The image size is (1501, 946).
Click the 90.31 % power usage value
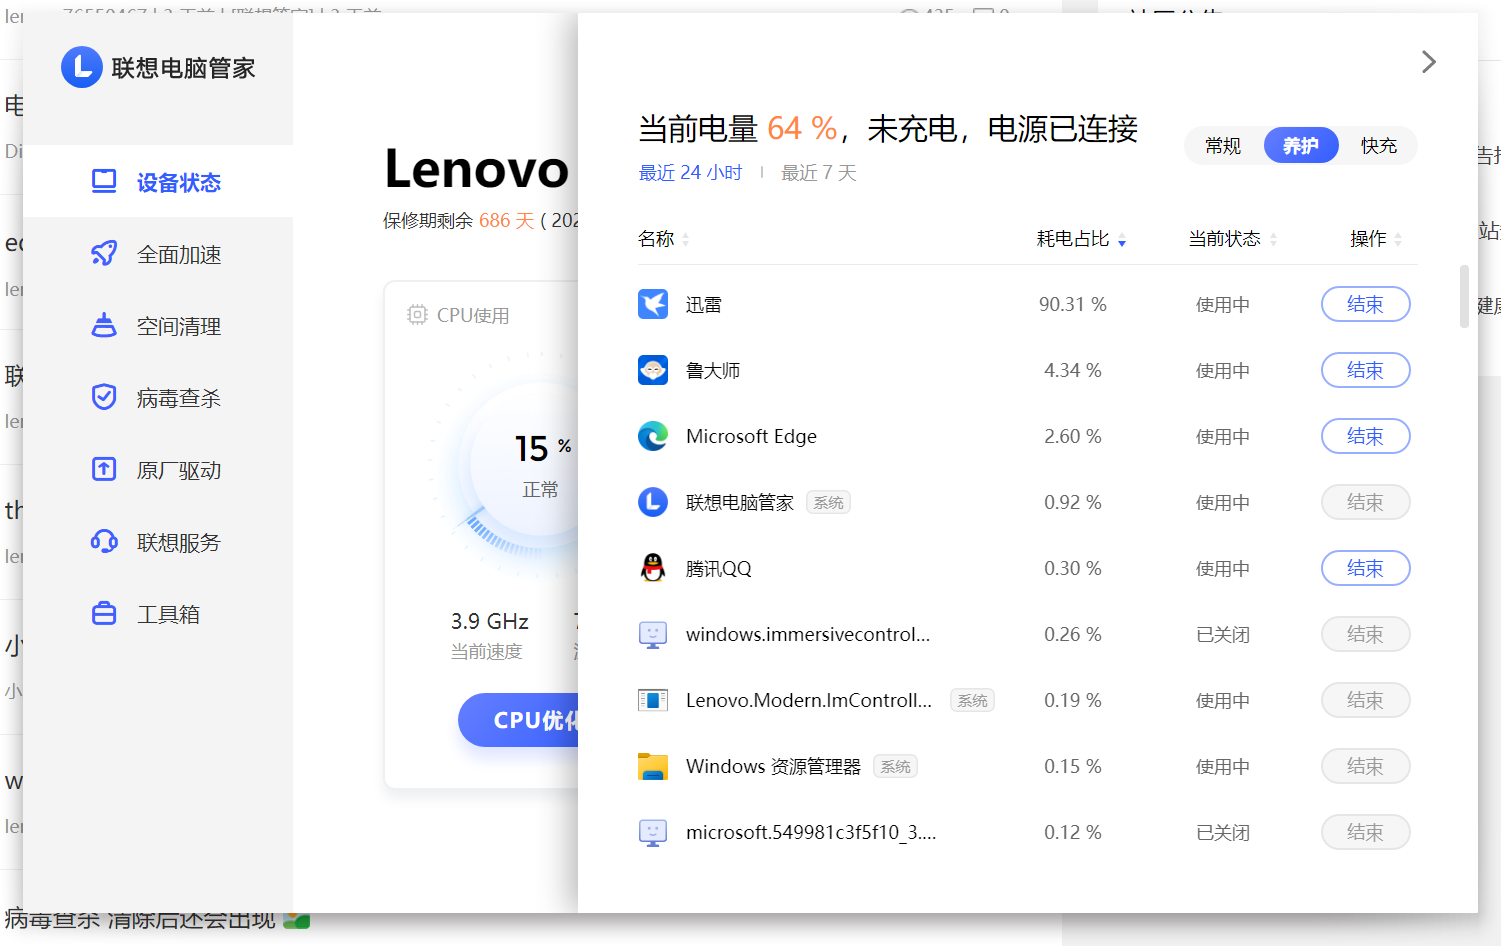(x=1072, y=304)
